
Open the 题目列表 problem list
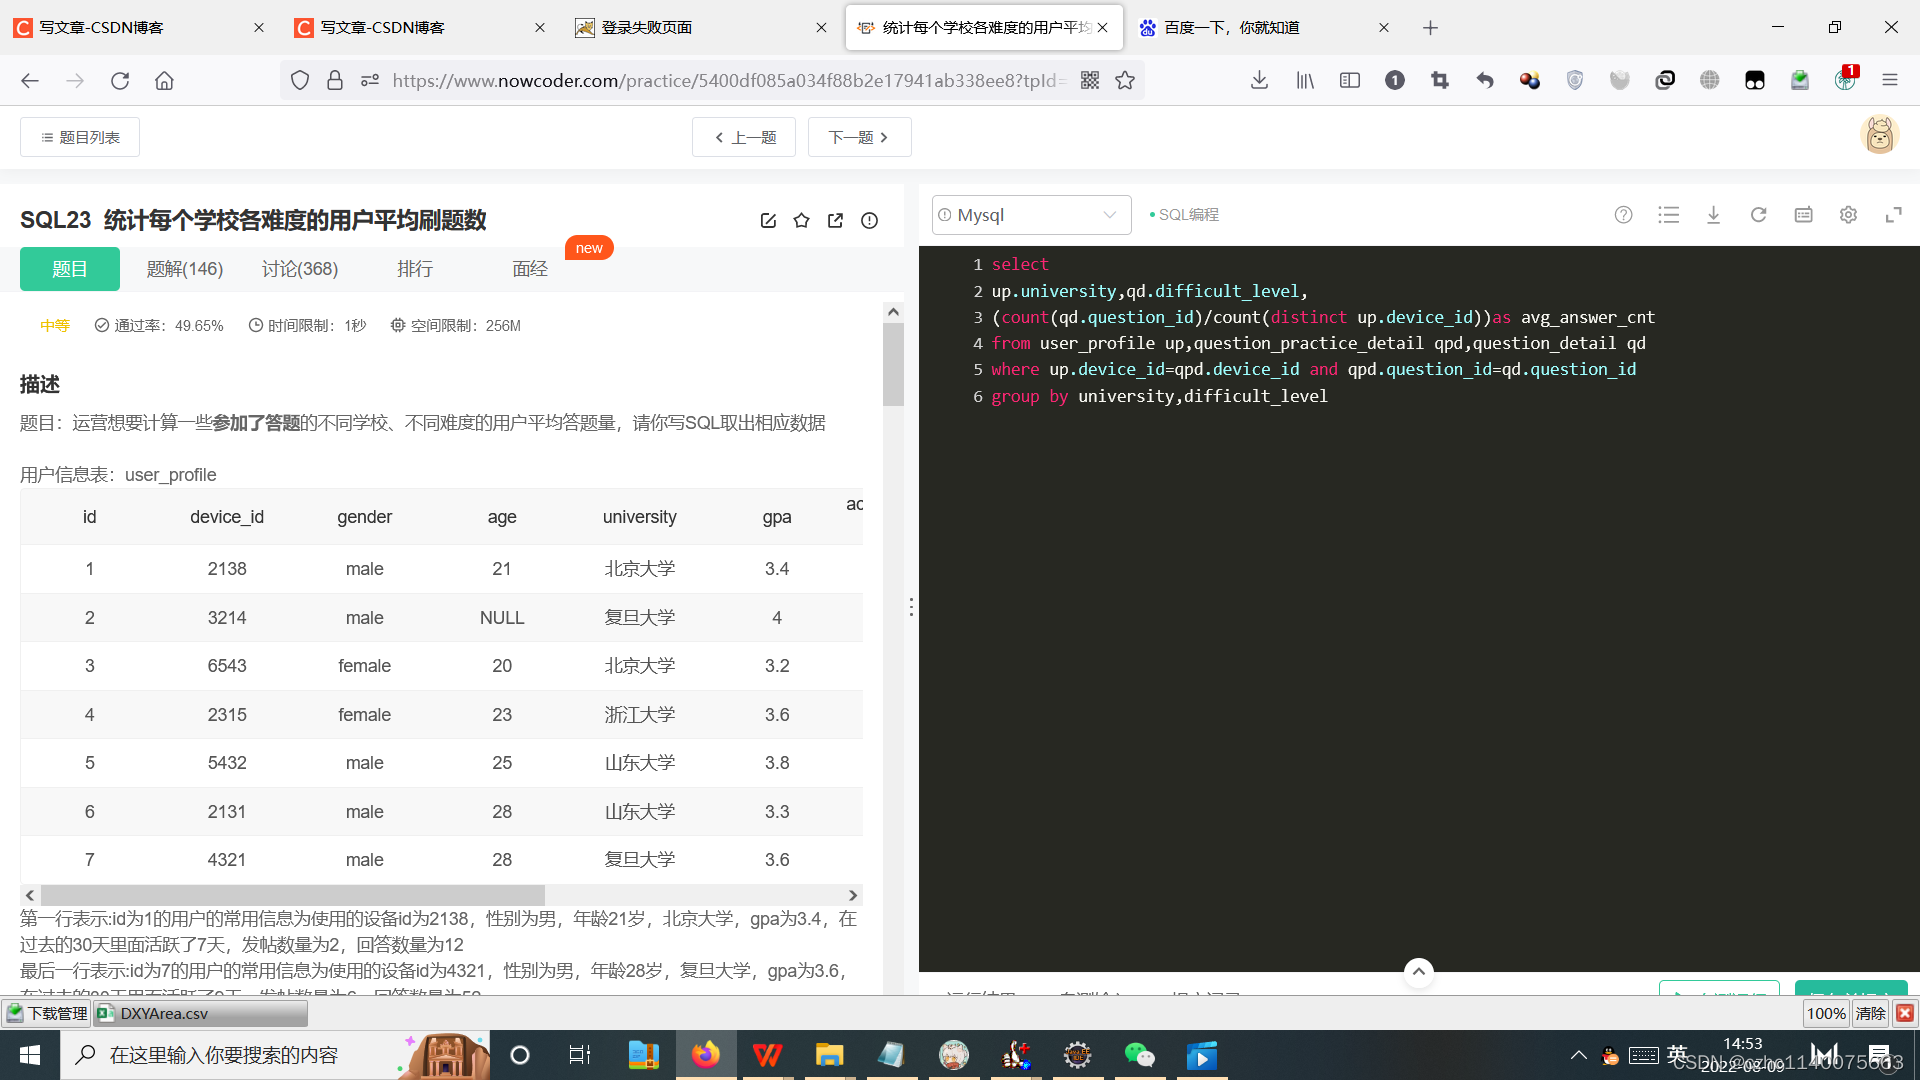click(80, 137)
